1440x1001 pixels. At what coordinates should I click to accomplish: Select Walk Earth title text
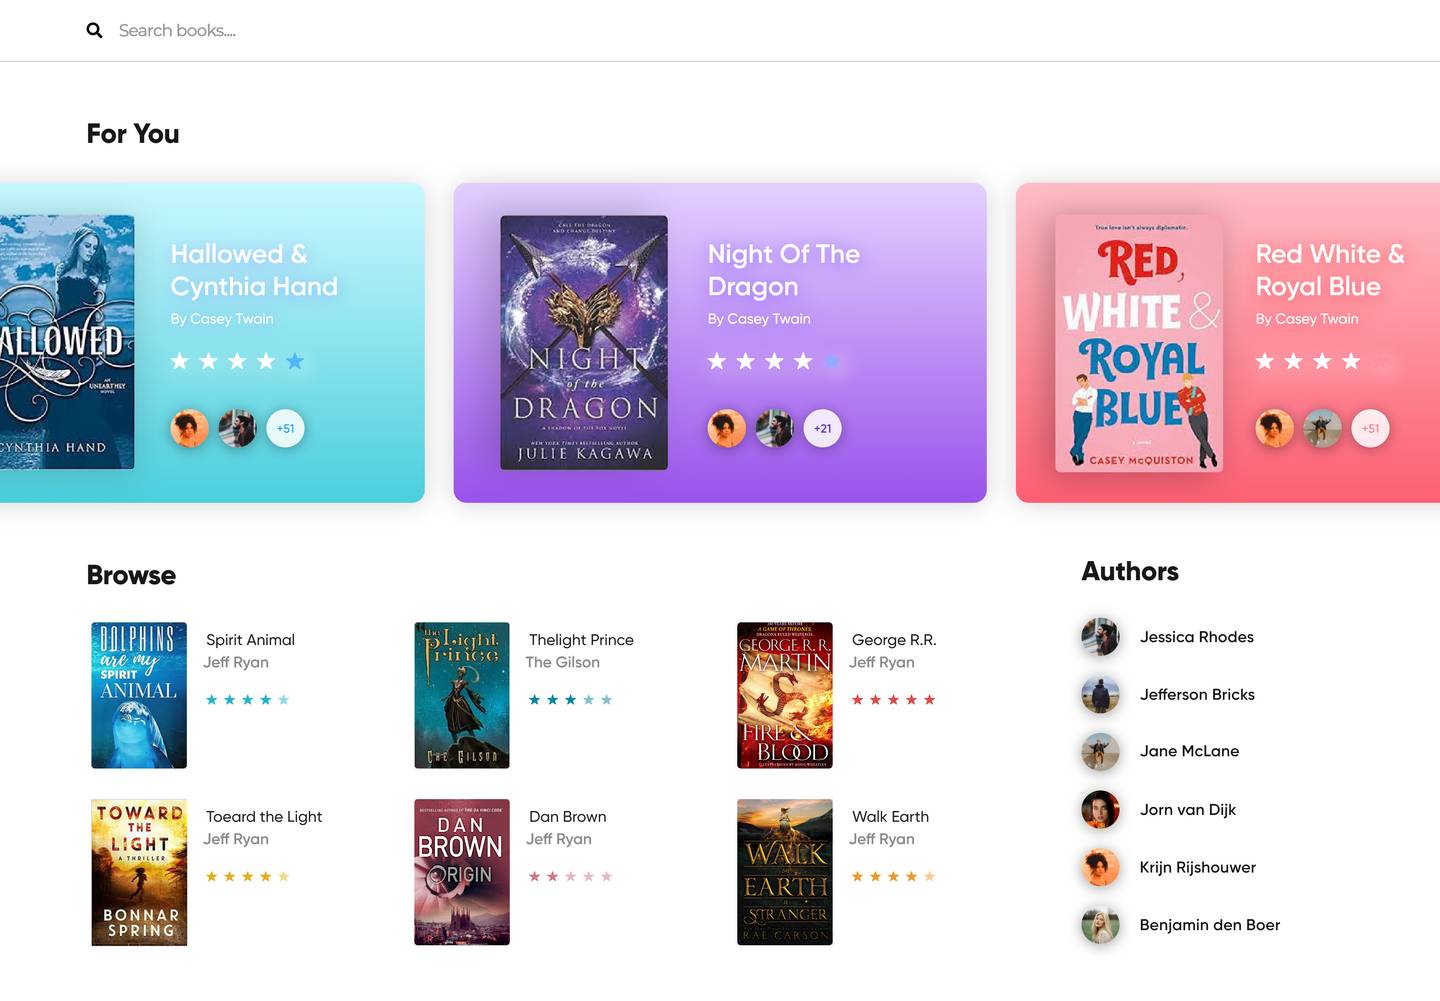890,817
